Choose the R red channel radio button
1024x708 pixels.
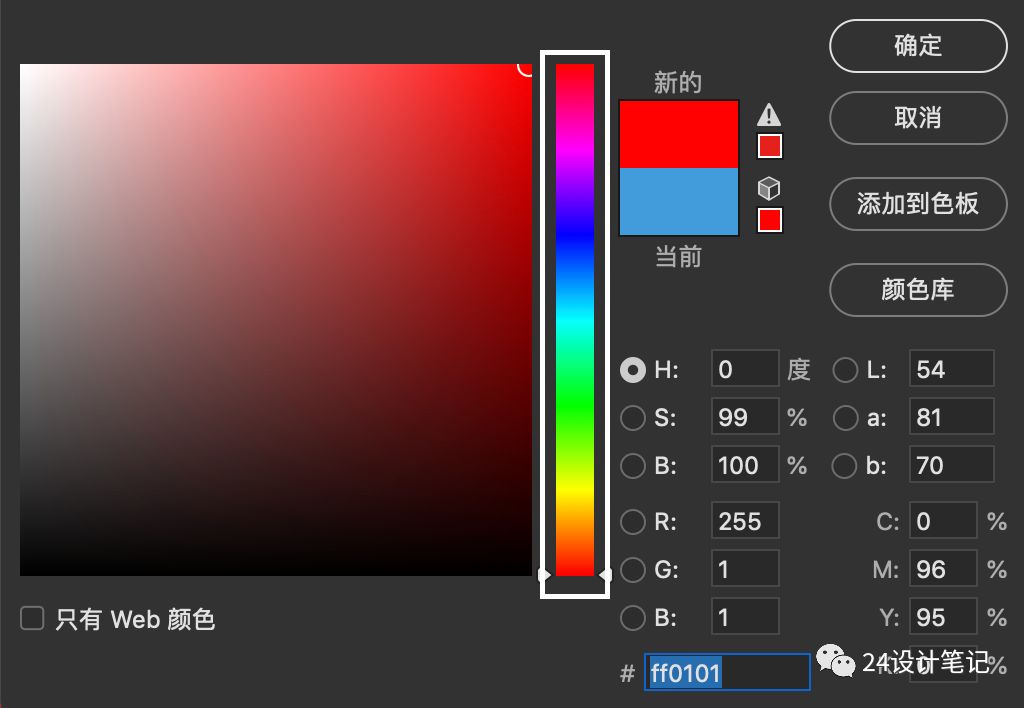633,521
